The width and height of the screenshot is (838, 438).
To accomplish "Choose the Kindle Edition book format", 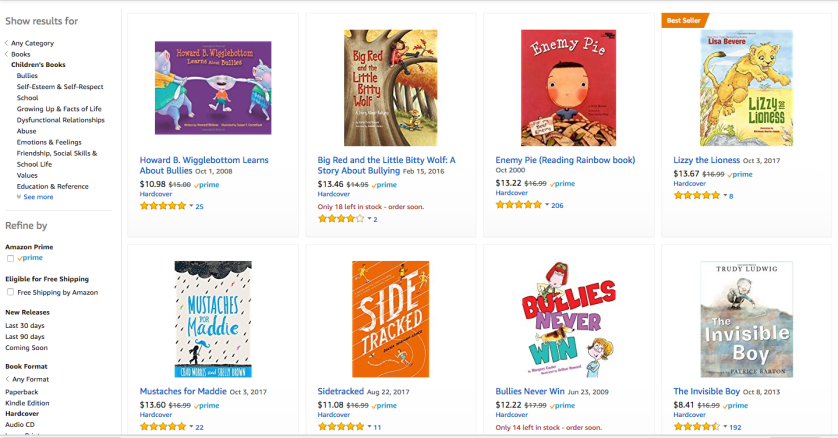I will (28, 401).
